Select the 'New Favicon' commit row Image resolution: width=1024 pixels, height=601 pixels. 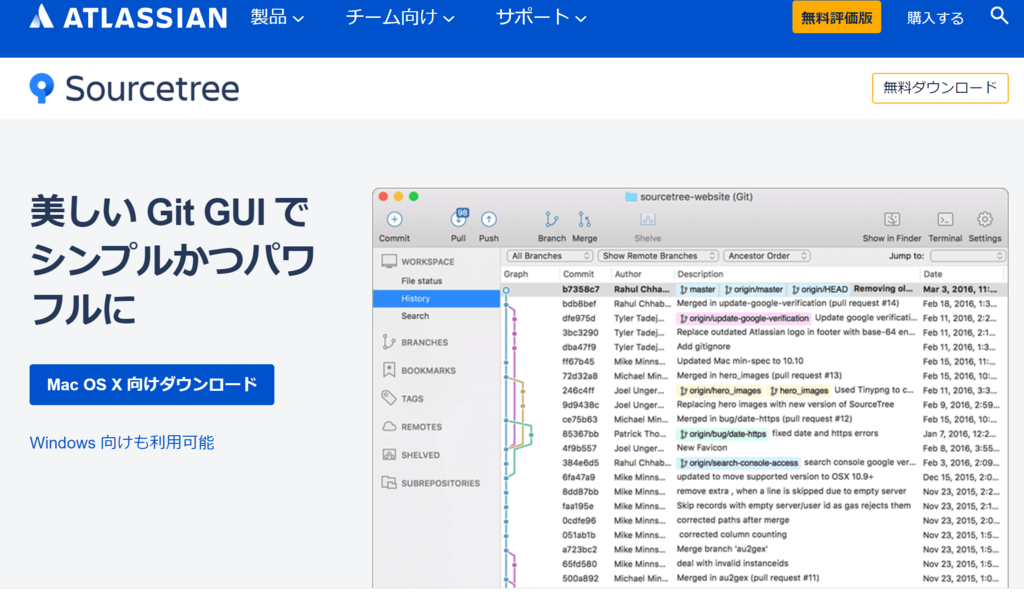point(754,448)
